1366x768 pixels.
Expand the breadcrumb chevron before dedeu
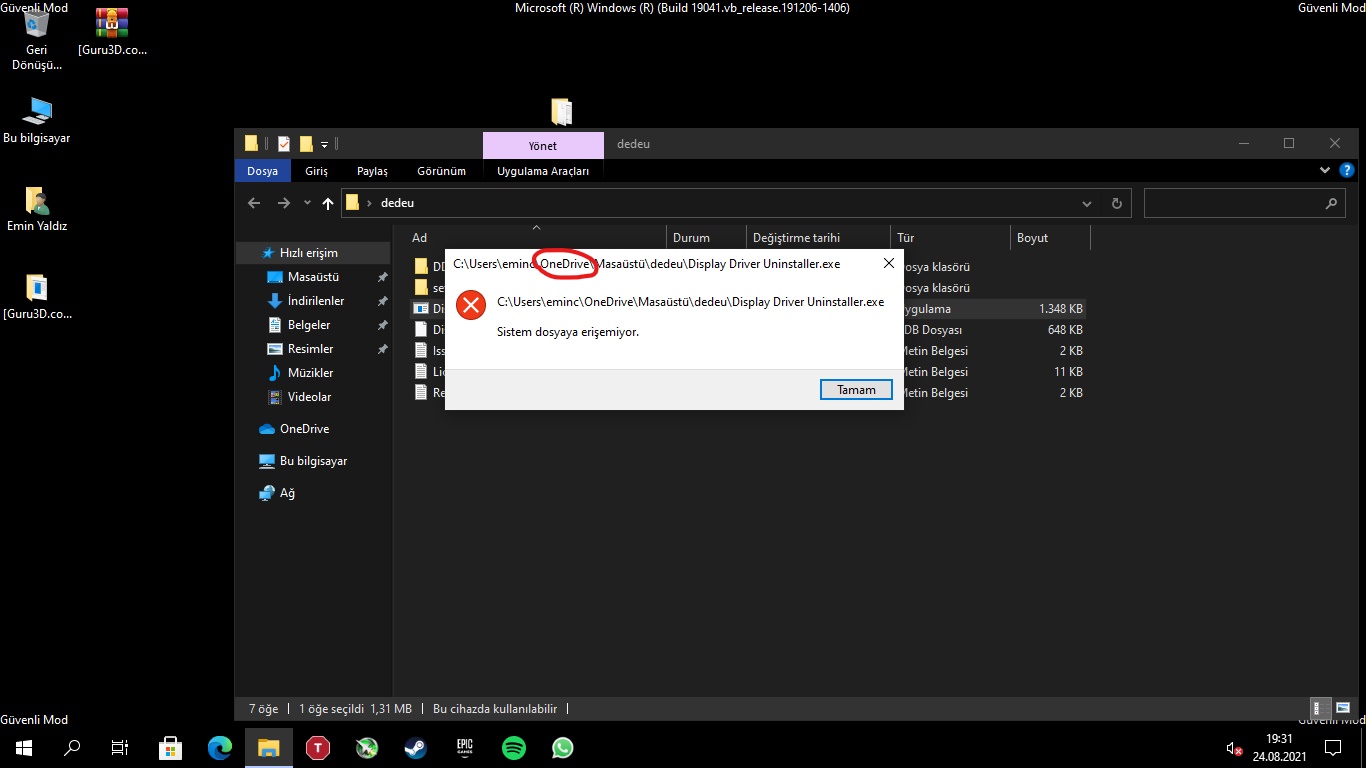pyautogui.click(x=370, y=203)
